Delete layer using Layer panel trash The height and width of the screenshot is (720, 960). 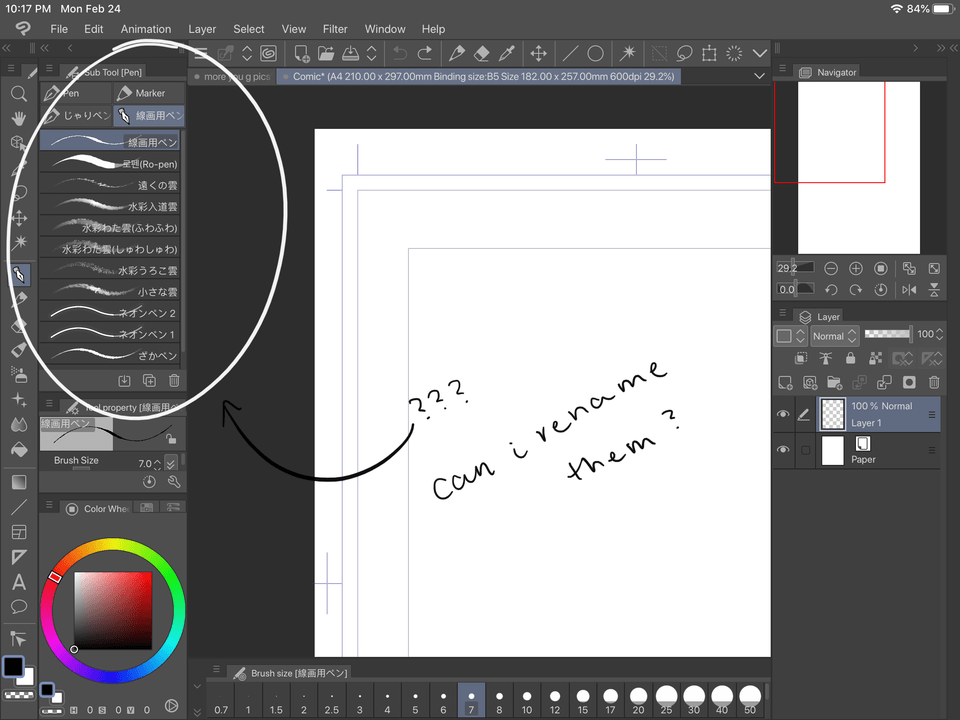[x=934, y=383]
